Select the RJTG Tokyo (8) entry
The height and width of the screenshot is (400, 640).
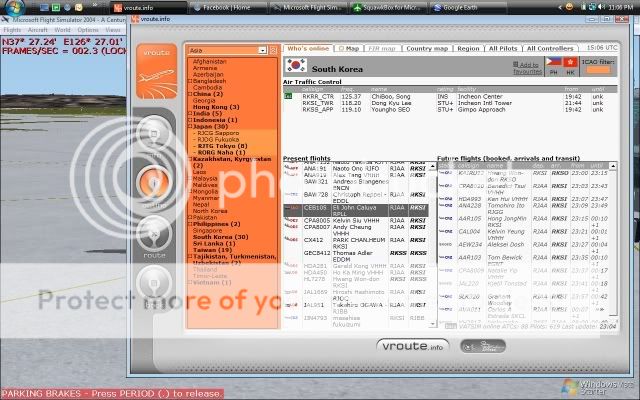(225, 145)
